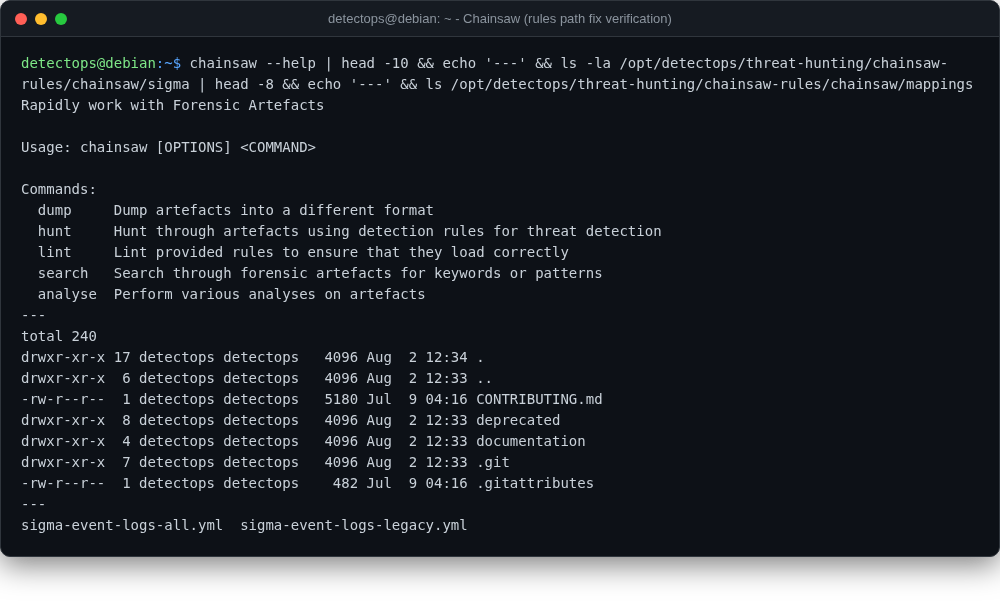
Task: Select the 'search' command name
Action: tap(62, 274)
